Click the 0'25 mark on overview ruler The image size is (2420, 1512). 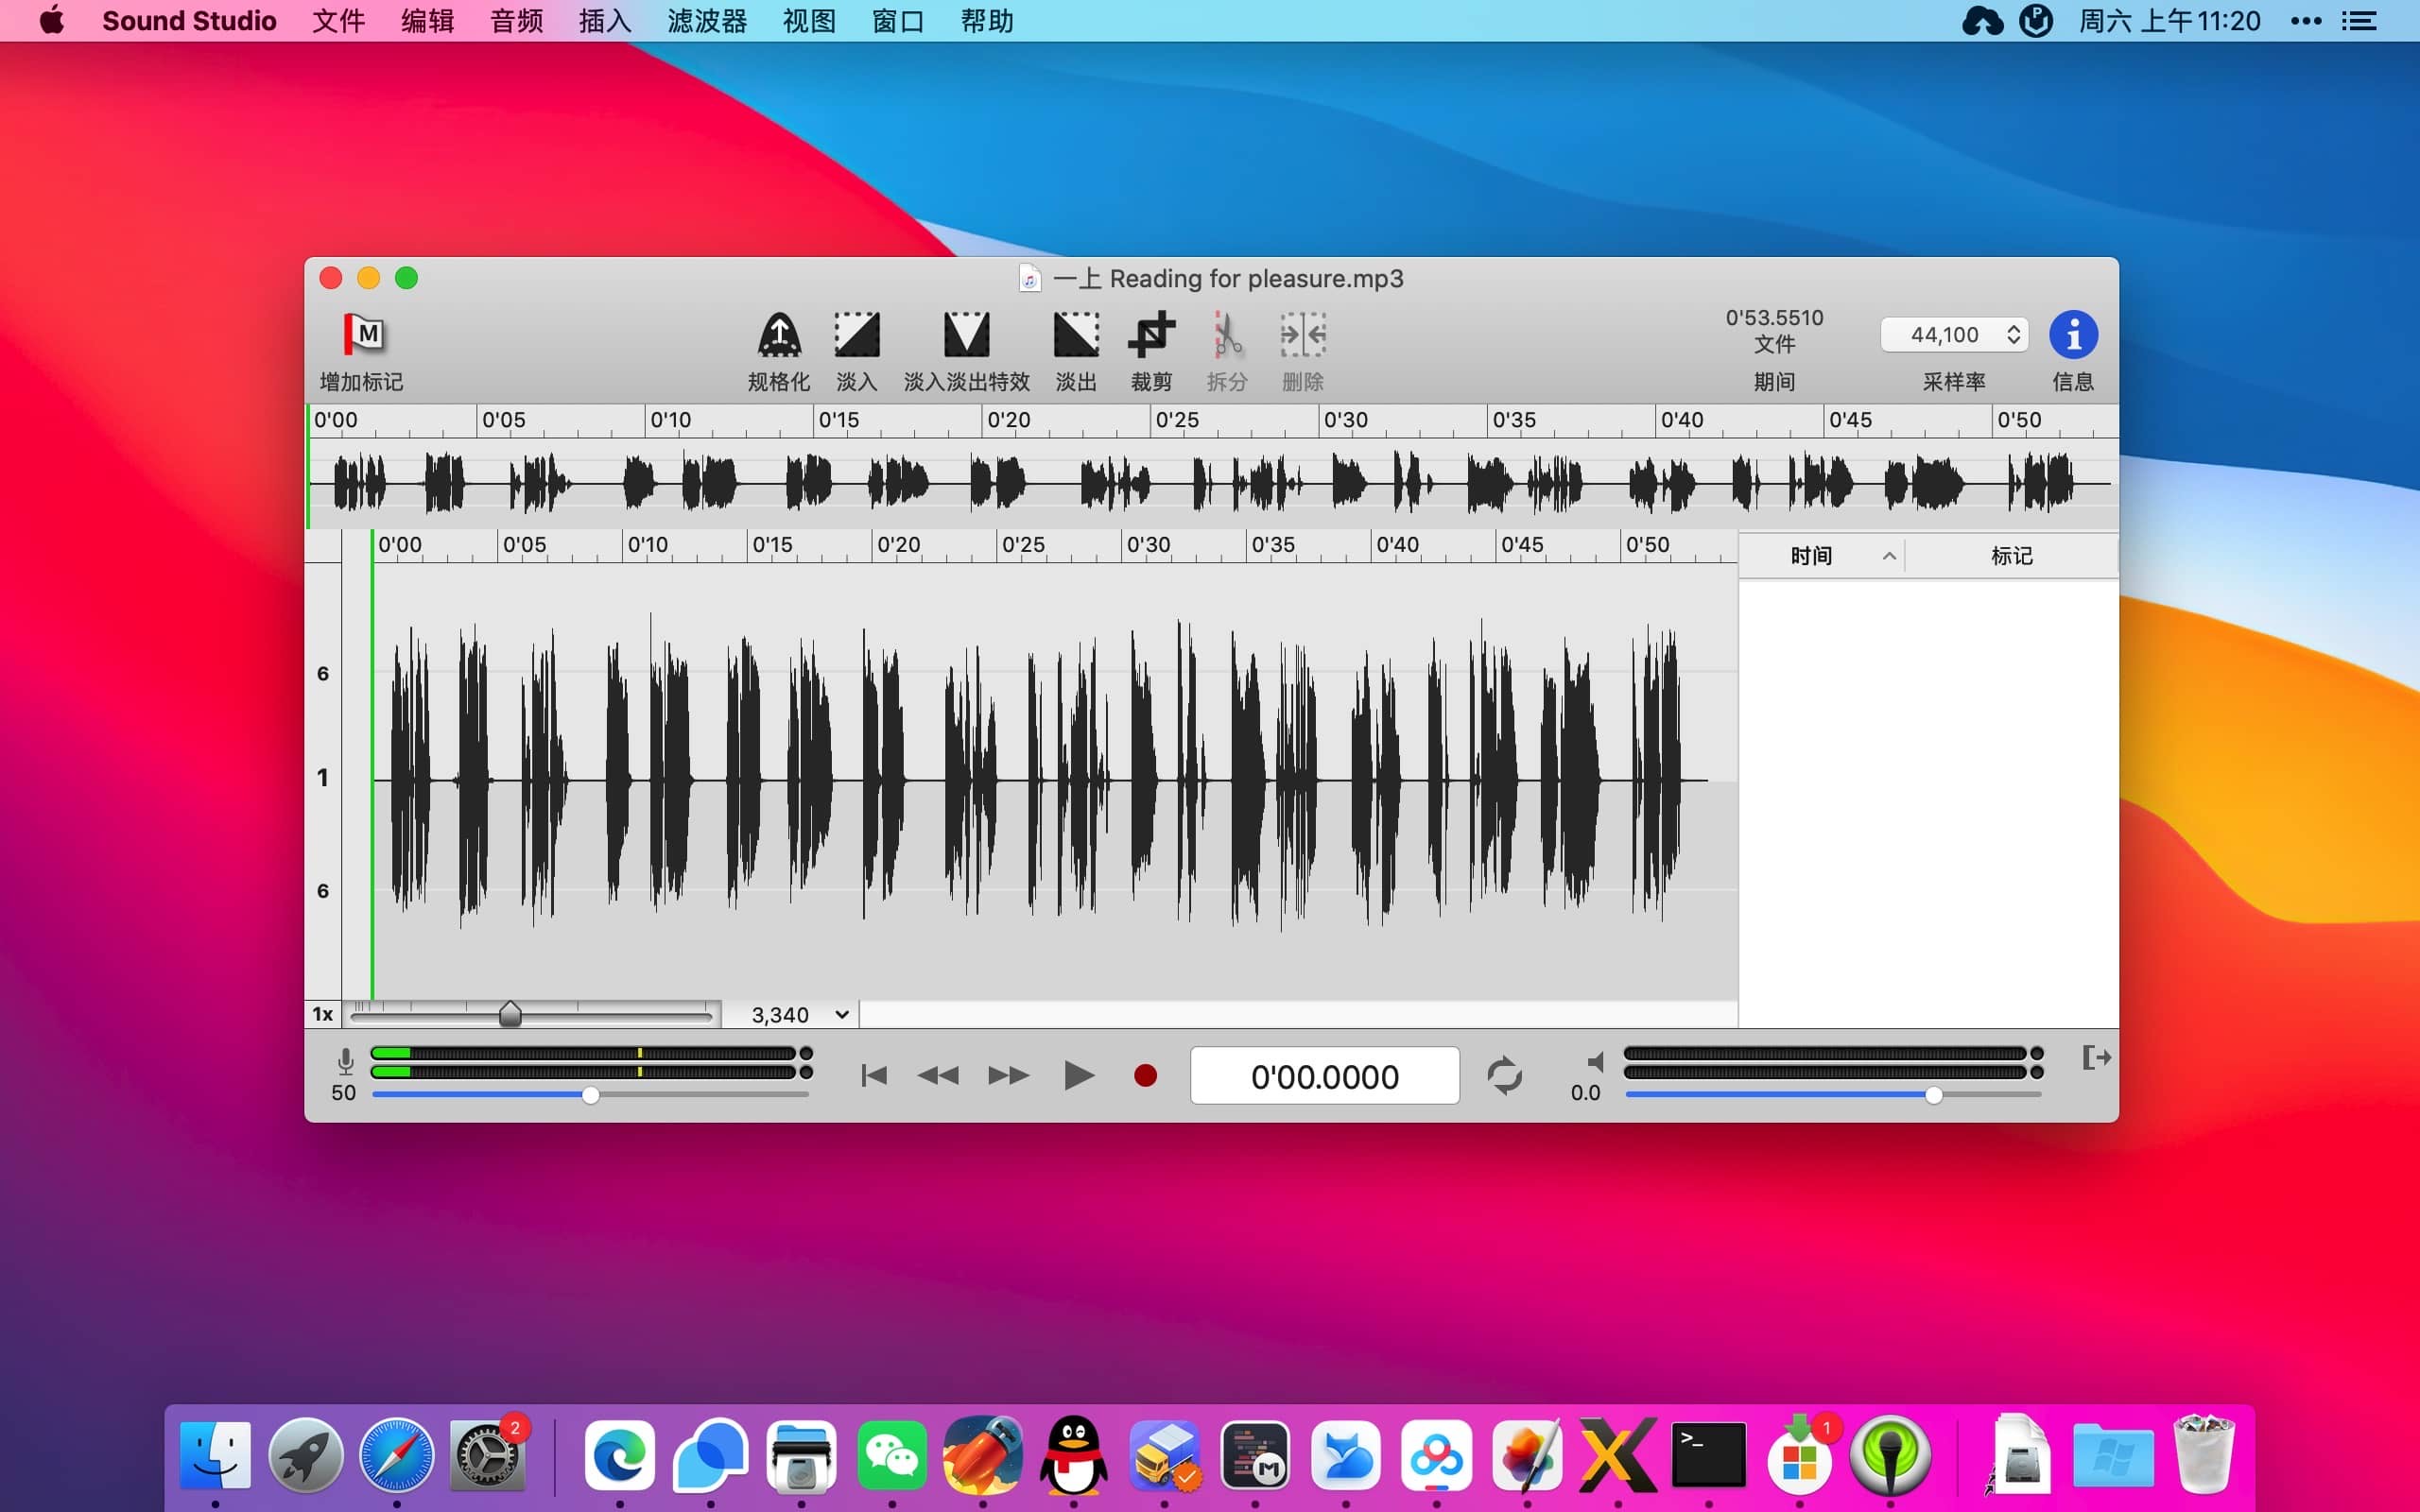click(x=1176, y=420)
